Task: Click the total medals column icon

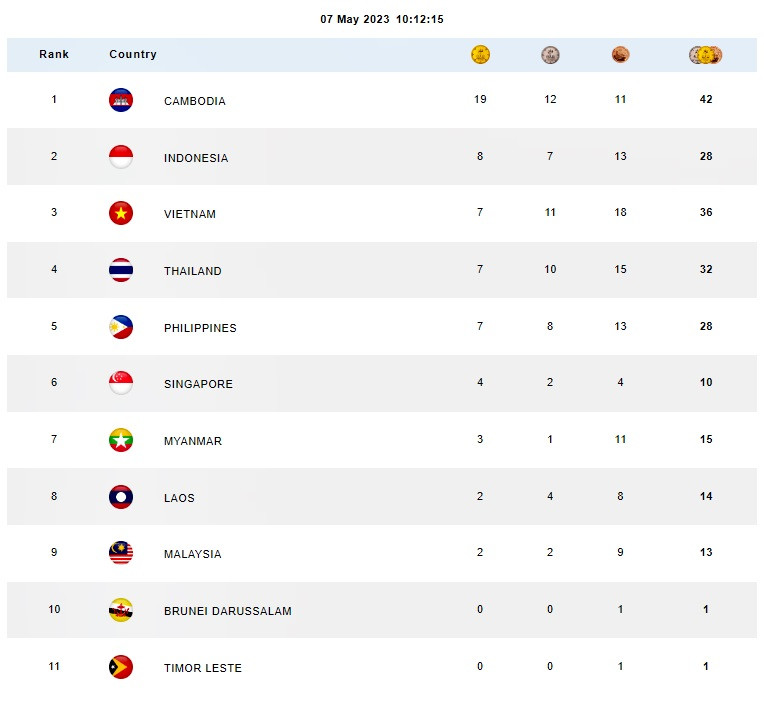Action: point(706,55)
